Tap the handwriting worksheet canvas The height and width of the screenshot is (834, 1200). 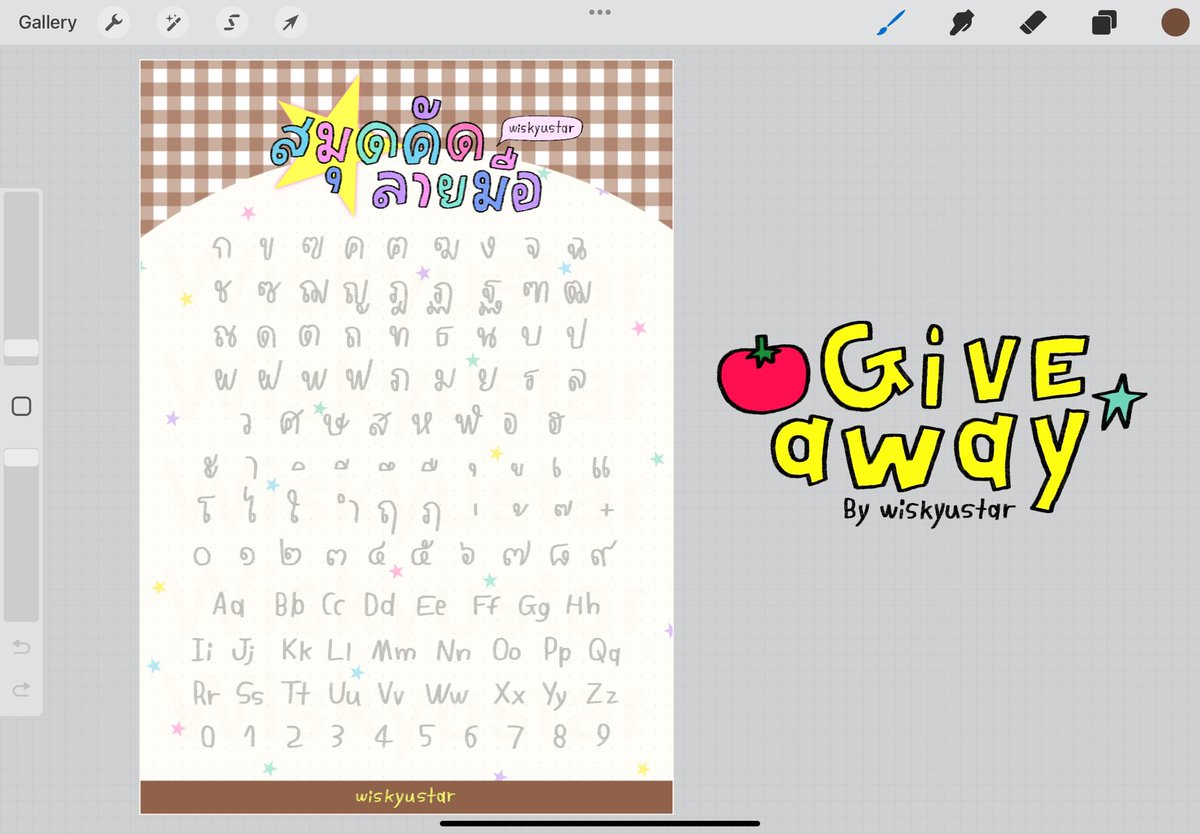(x=406, y=437)
